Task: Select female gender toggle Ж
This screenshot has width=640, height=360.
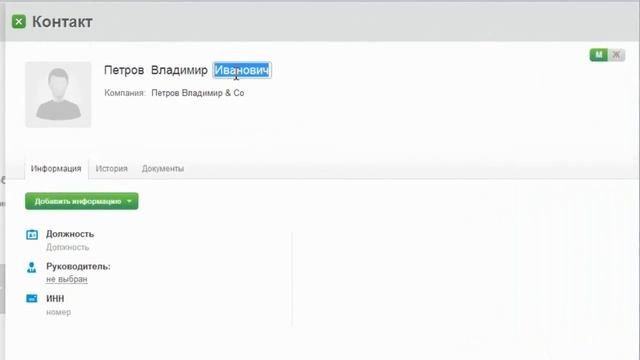Action: (x=616, y=54)
